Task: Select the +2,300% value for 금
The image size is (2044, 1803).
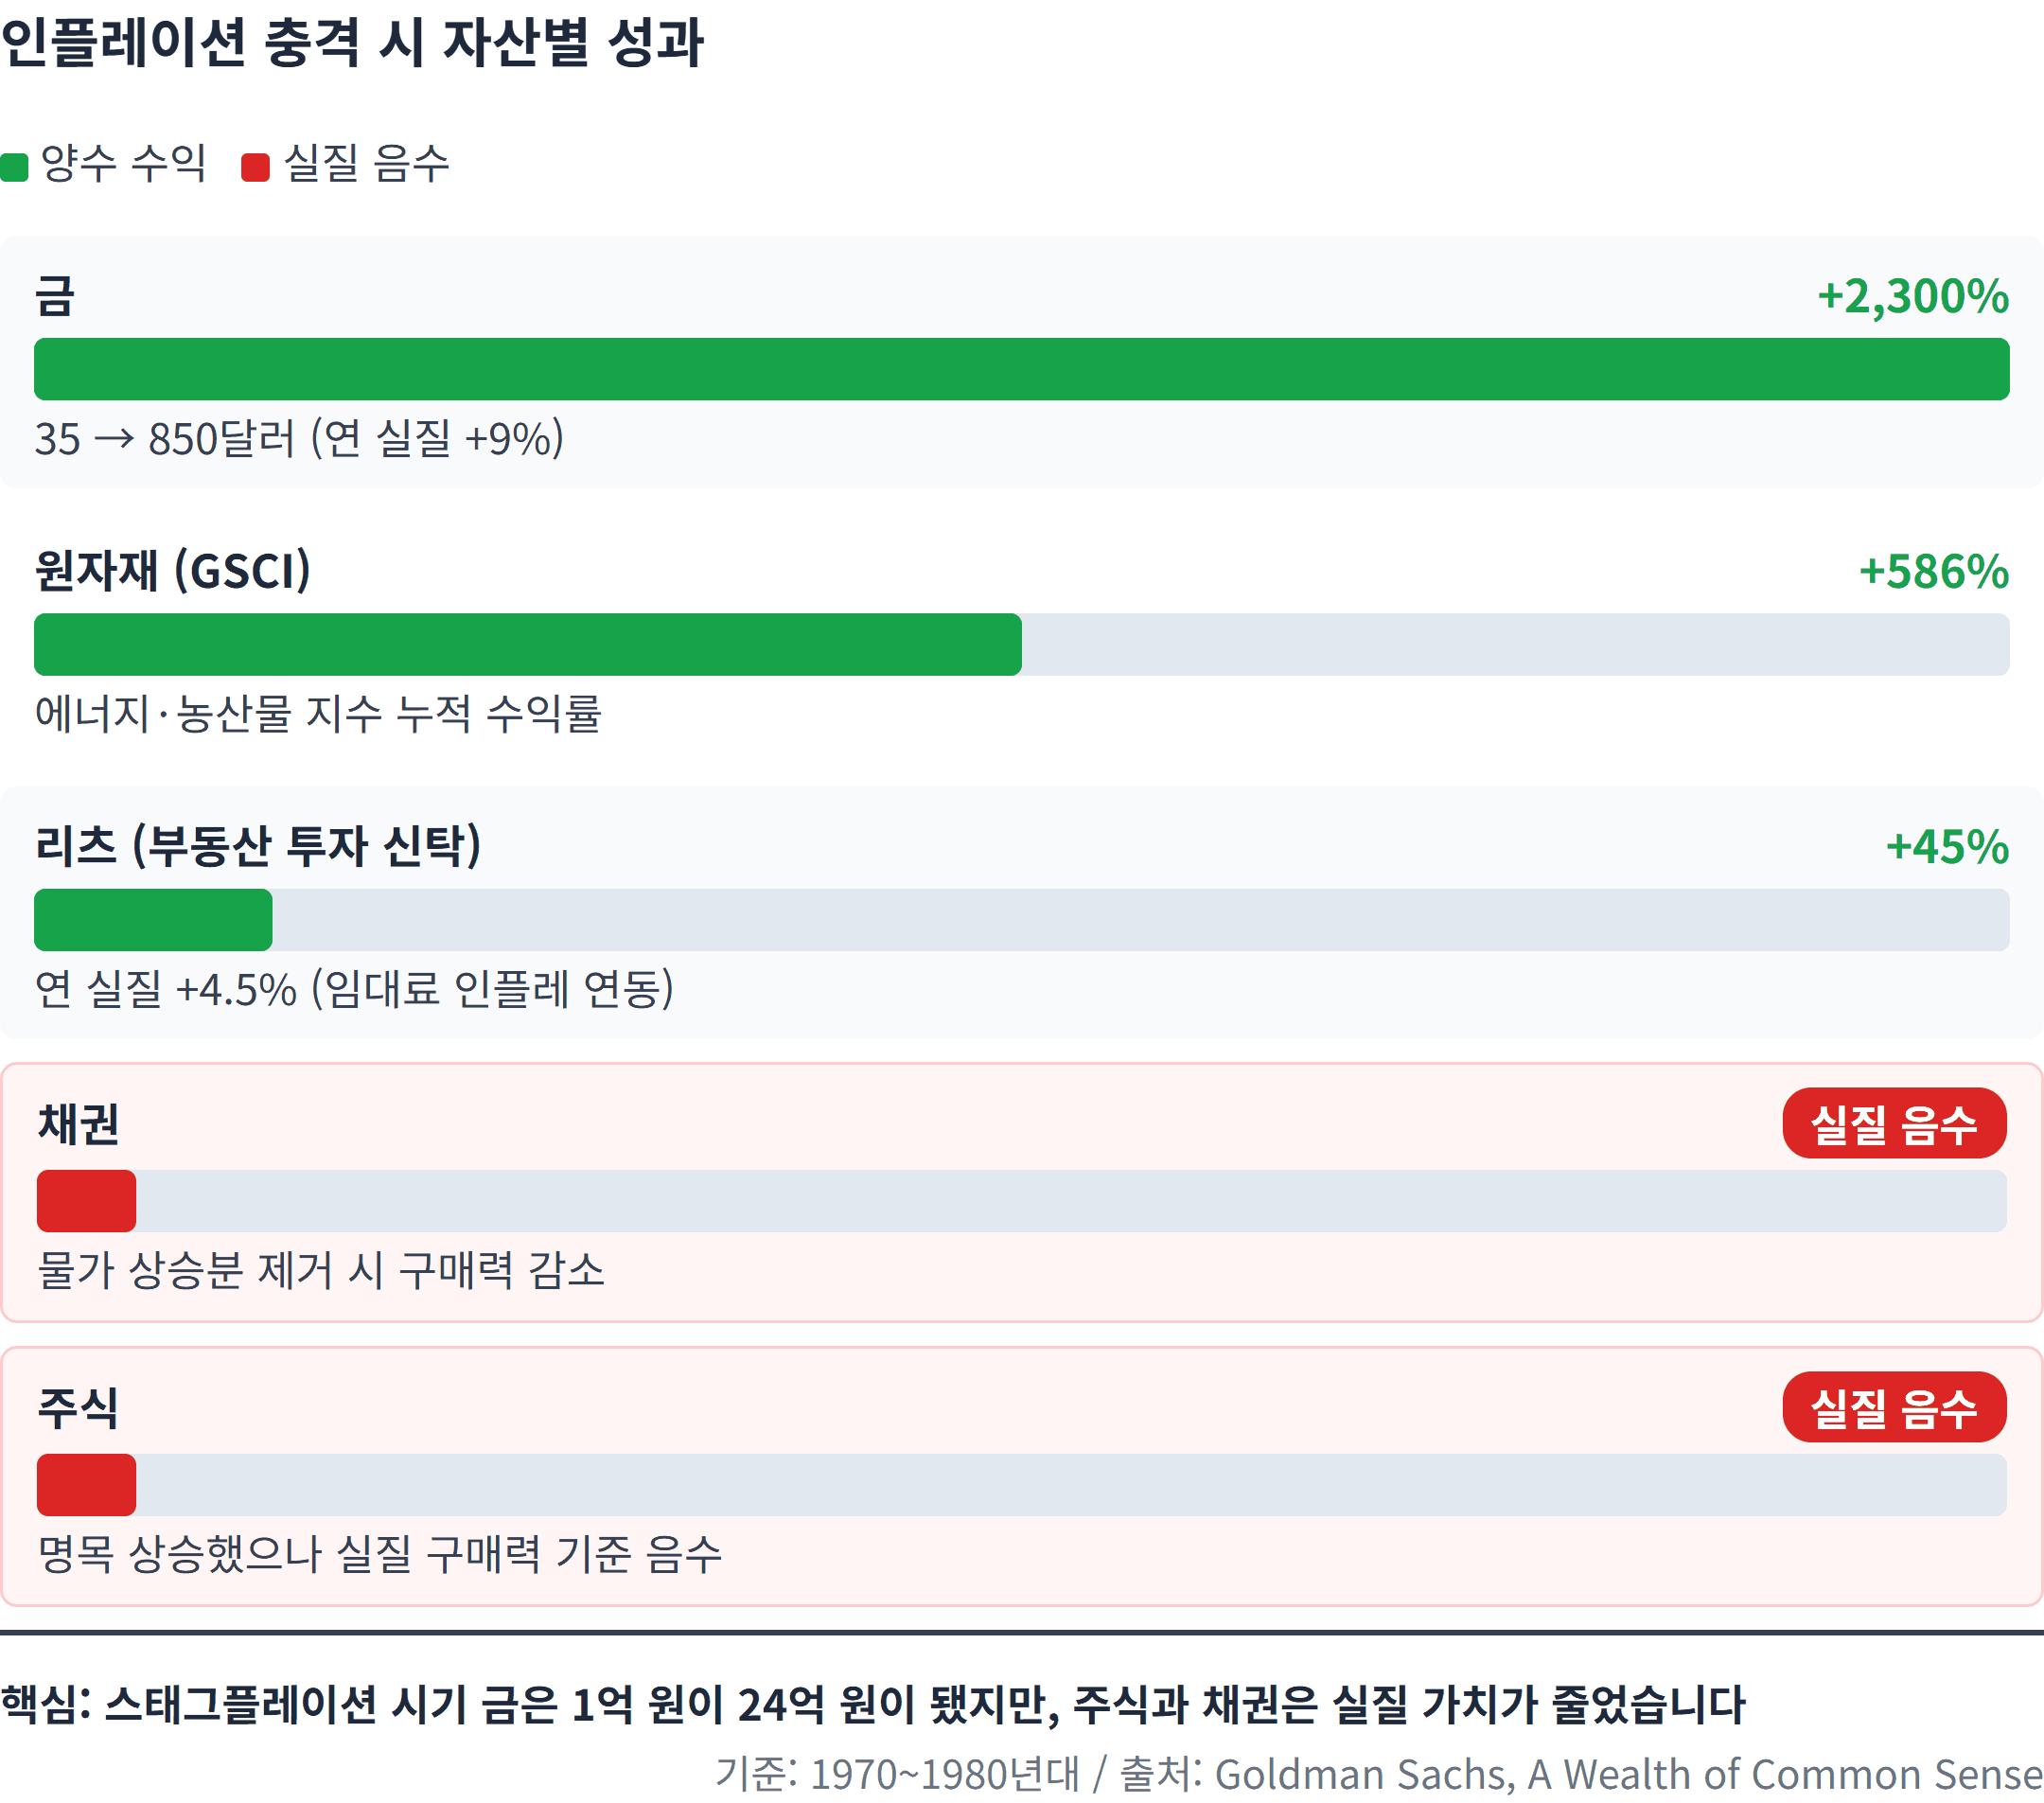Action: (1913, 296)
